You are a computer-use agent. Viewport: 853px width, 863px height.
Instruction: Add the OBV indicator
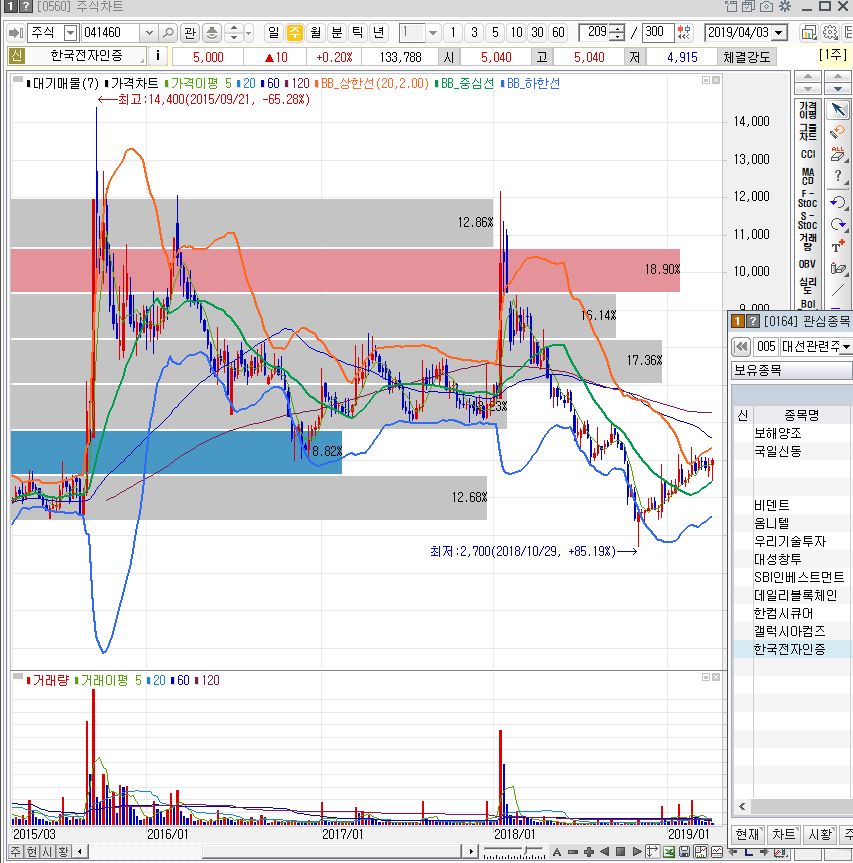(807, 264)
